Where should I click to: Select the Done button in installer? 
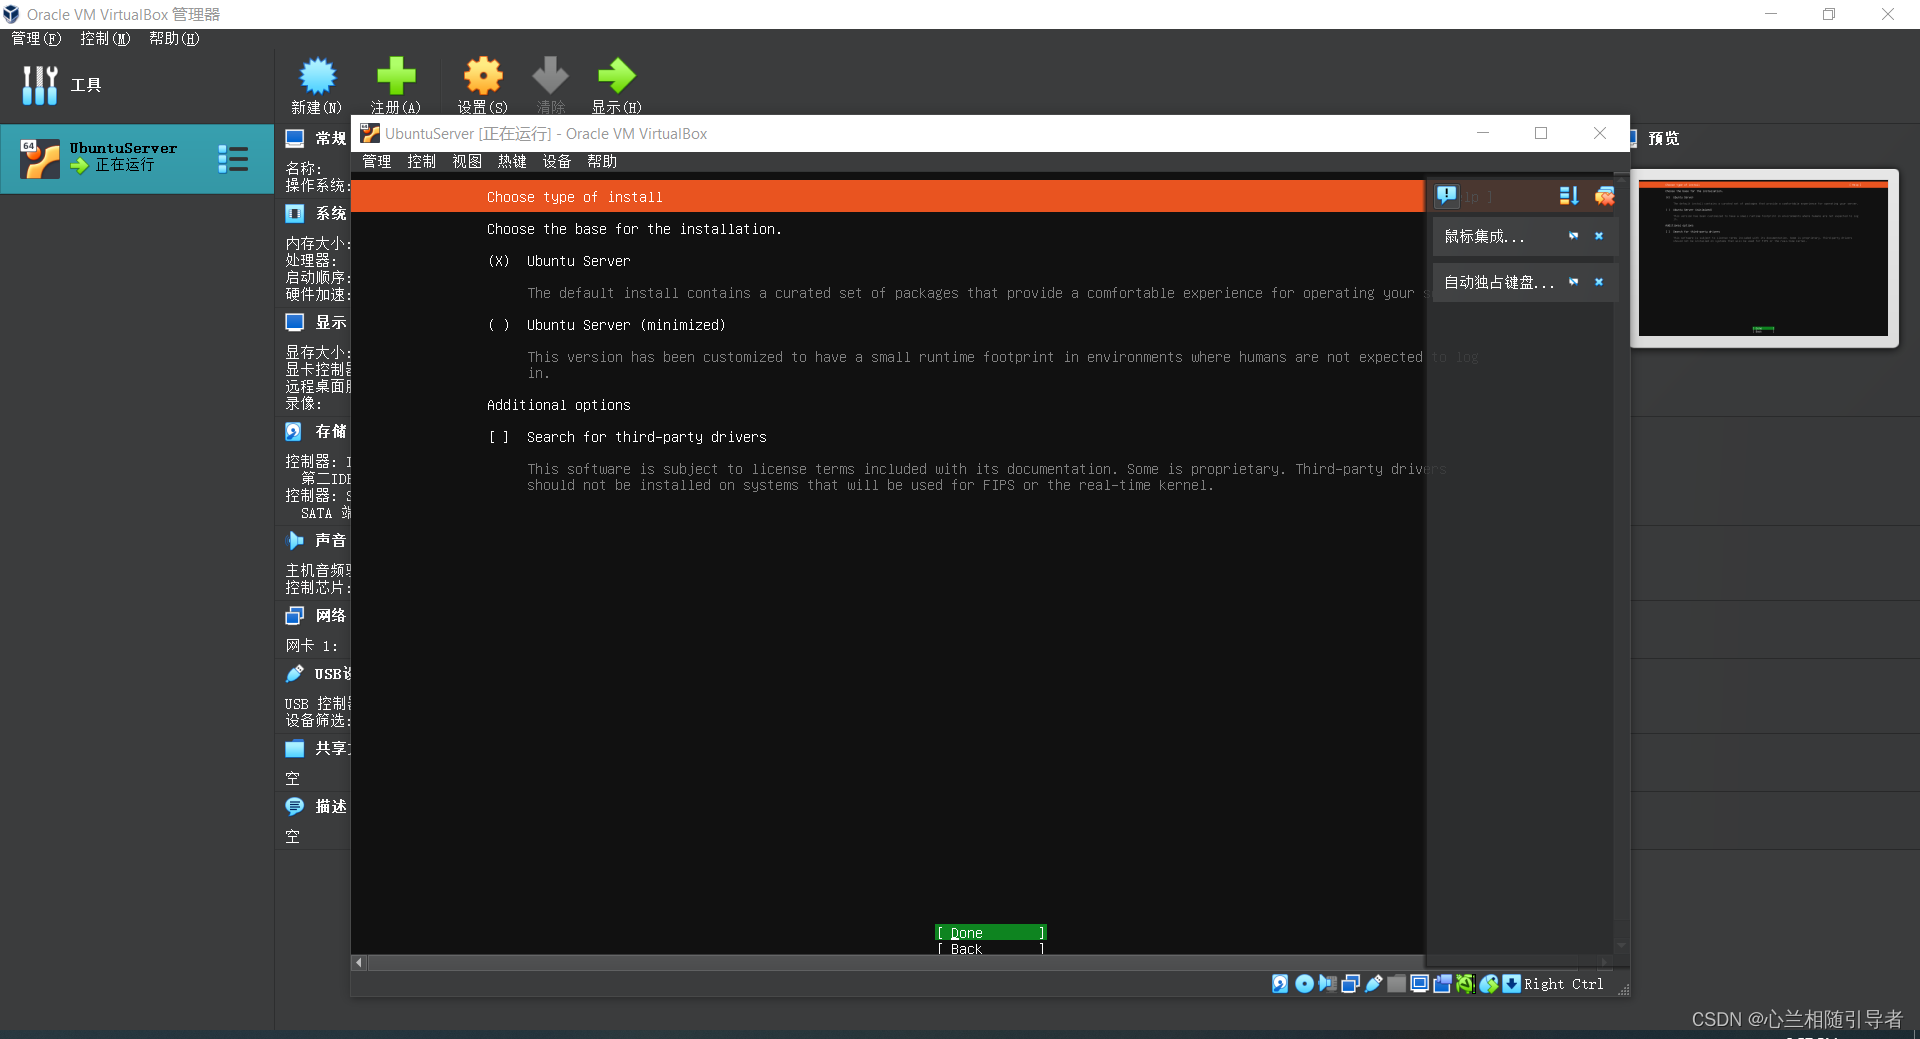(989, 932)
